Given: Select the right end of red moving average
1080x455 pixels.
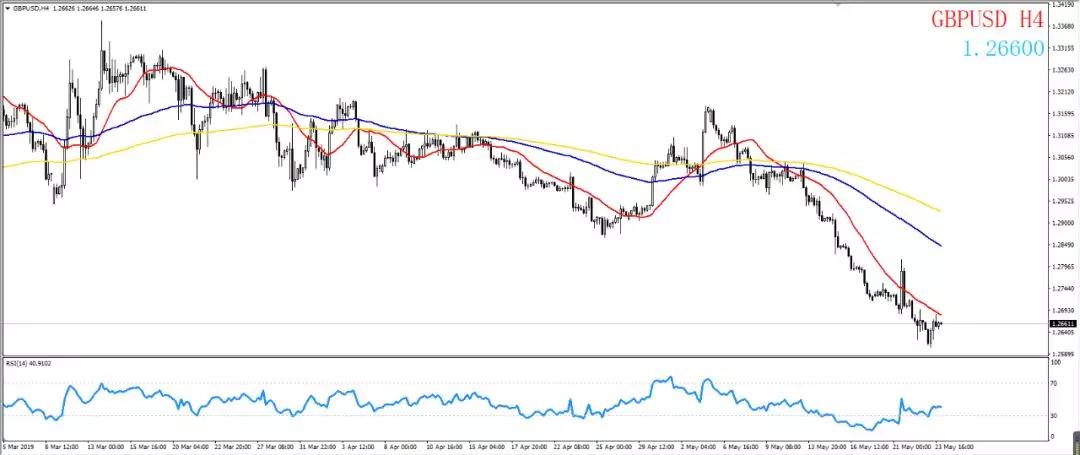Looking at the screenshot, I should tap(940, 315).
